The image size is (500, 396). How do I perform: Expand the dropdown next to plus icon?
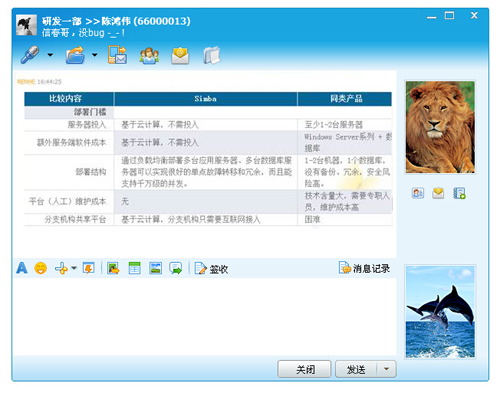(74, 268)
